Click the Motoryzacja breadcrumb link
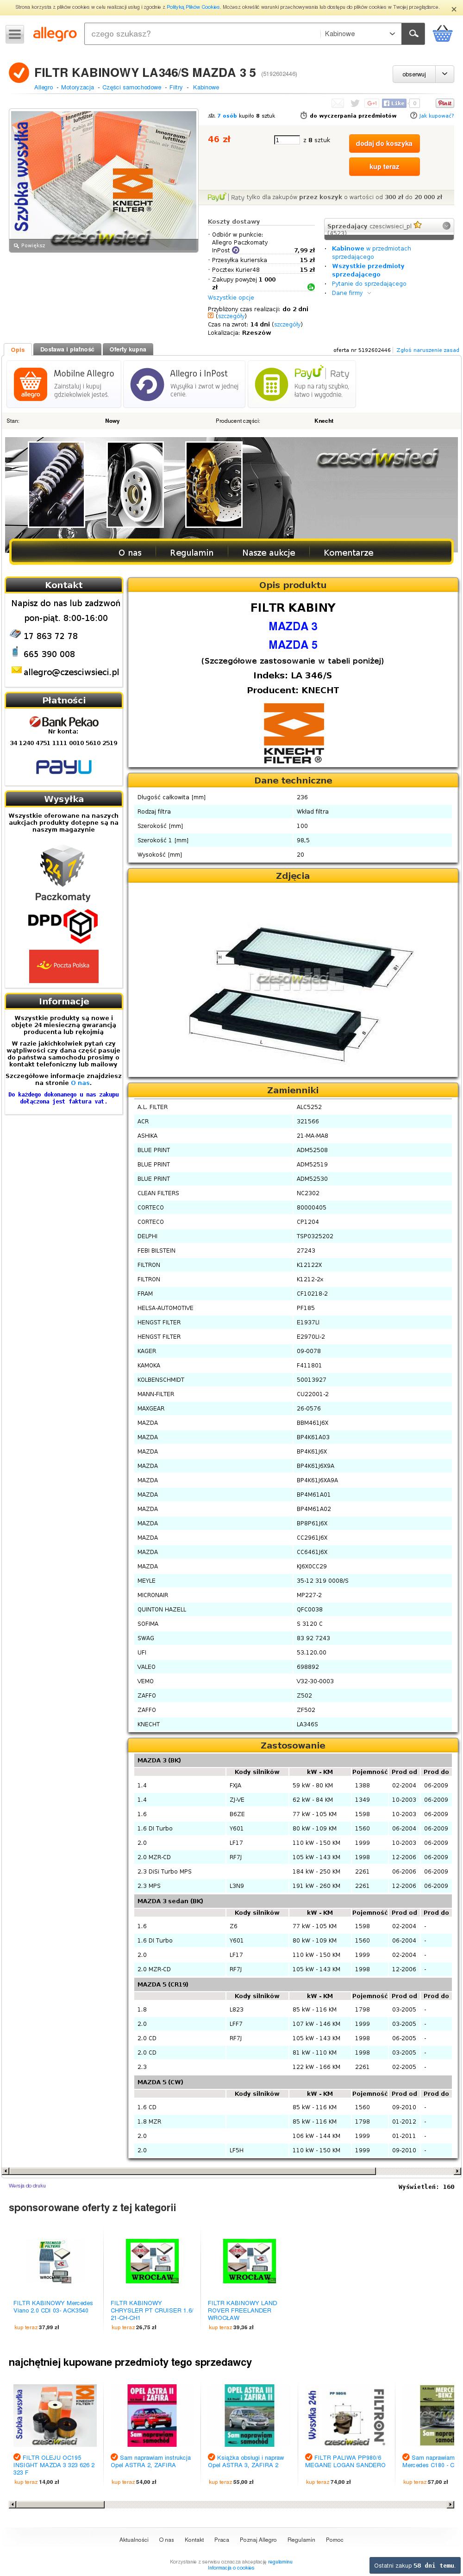The image size is (463, 2576). point(77,87)
